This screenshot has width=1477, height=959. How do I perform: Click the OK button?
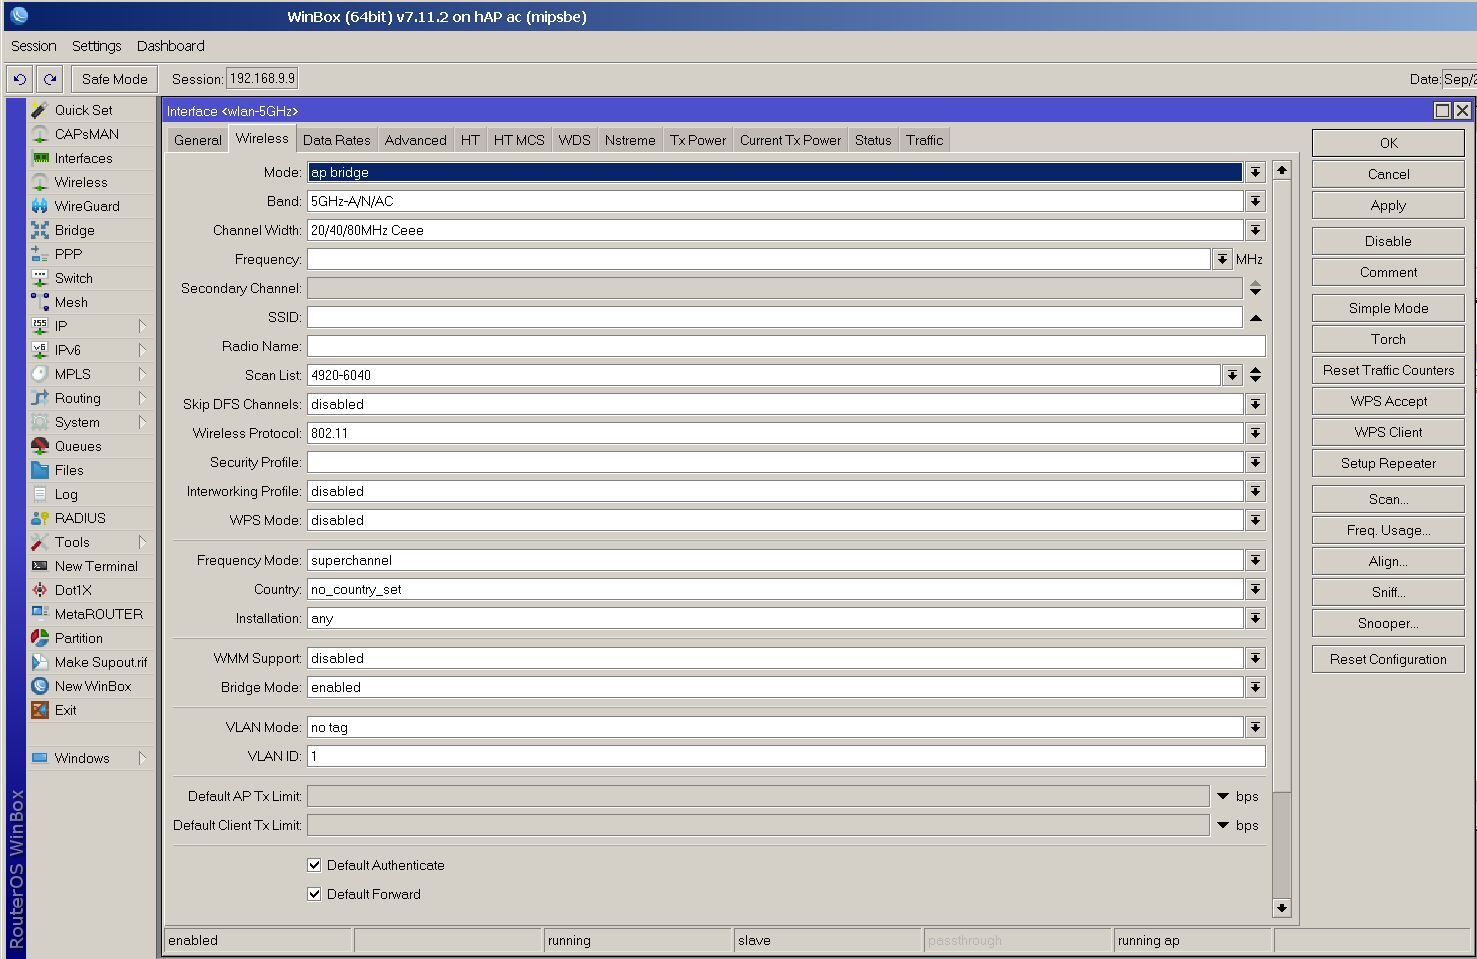(x=1388, y=143)
